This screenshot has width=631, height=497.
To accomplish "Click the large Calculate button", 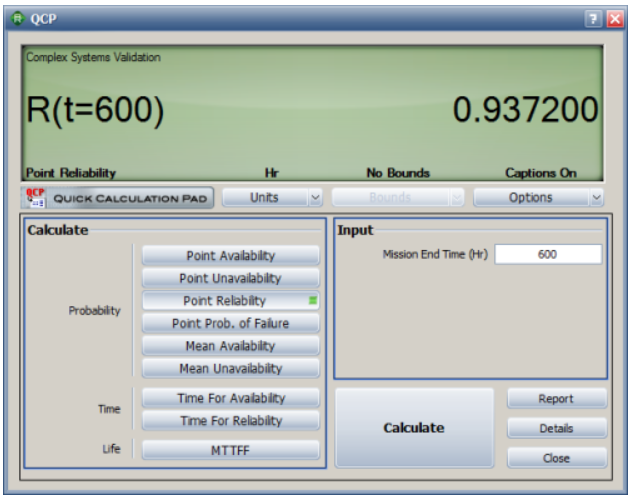I will point(414,427).
